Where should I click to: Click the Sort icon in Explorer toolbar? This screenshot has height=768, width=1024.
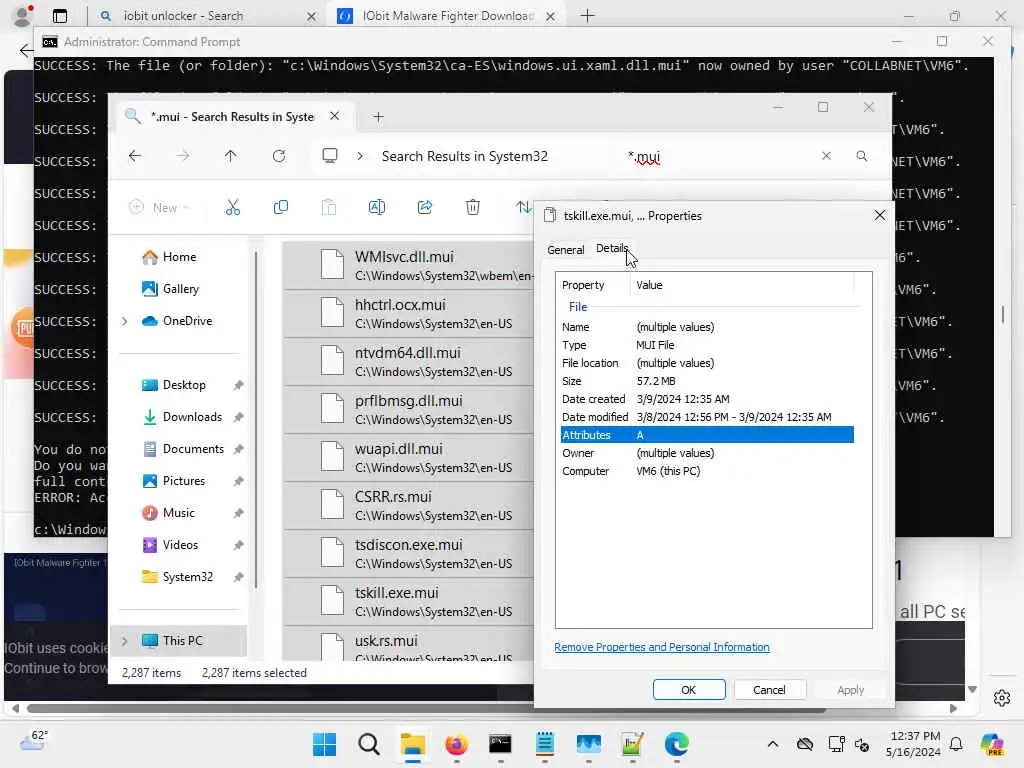(523, 208)
